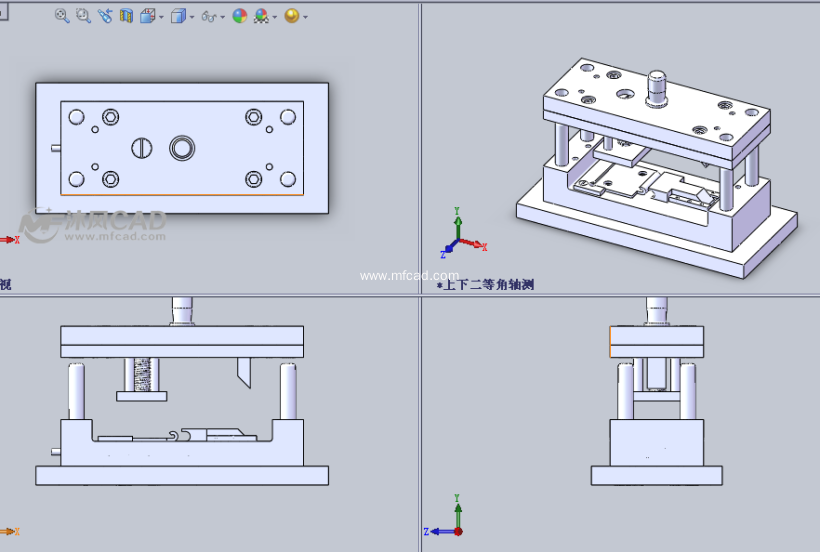The width and height of the screenshot is (820, 552).
Task: Click the Apply Scene icon
Action: pyautogui.click(x=261, y=16)
